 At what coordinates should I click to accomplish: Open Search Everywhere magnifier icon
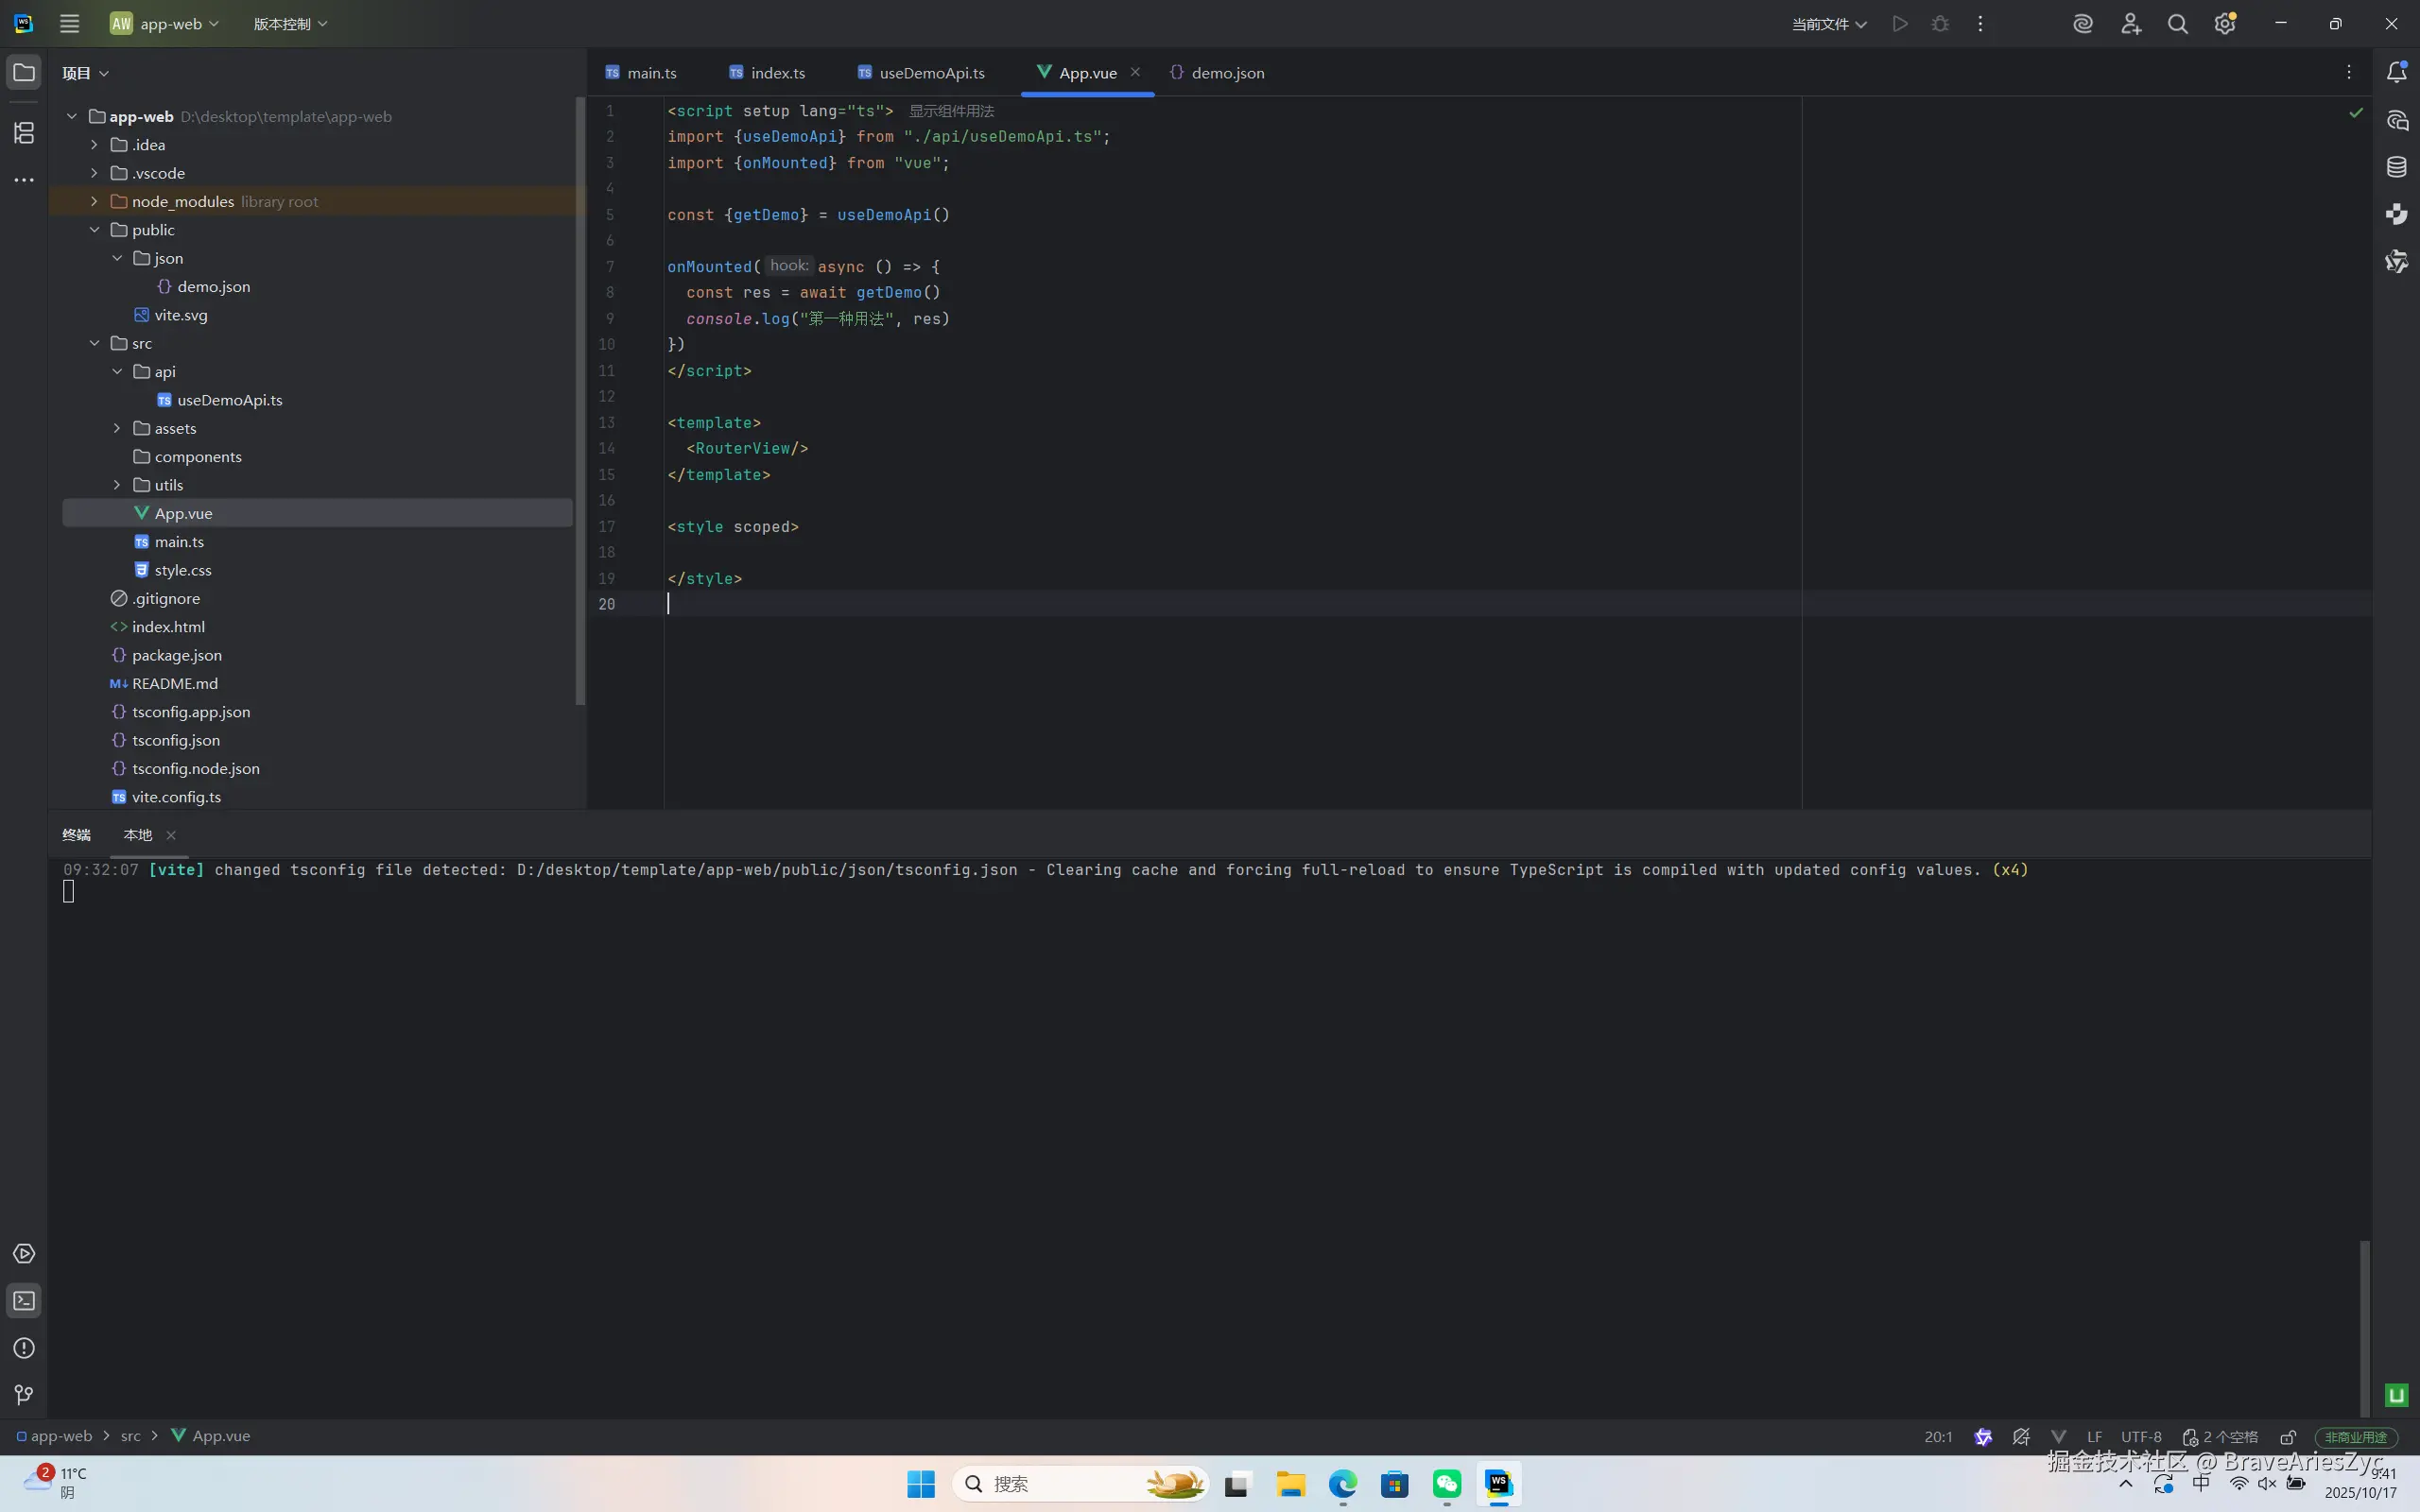pyautogui.click(x=2177, y=24)
